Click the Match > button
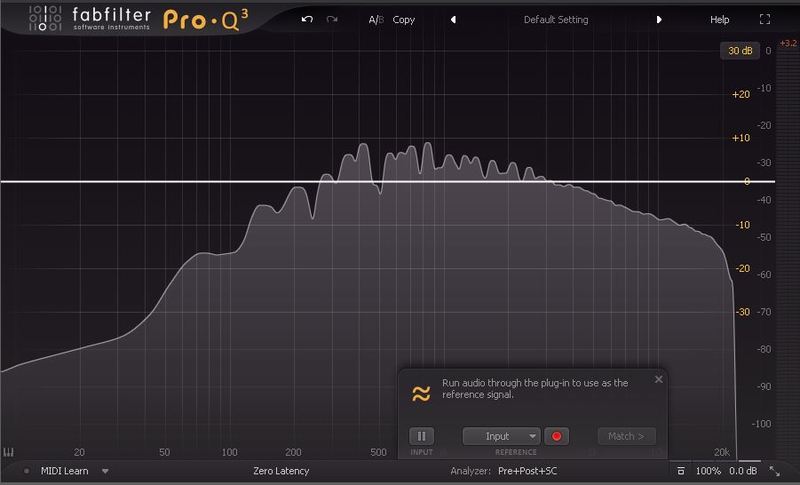This screenshot has height=485, width=800. click(627, 436)
